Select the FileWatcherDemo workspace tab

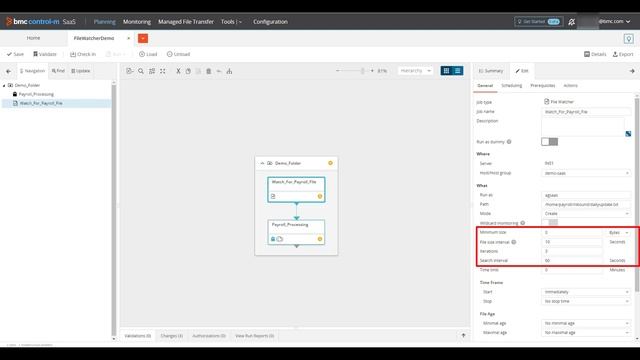point(94,38)
